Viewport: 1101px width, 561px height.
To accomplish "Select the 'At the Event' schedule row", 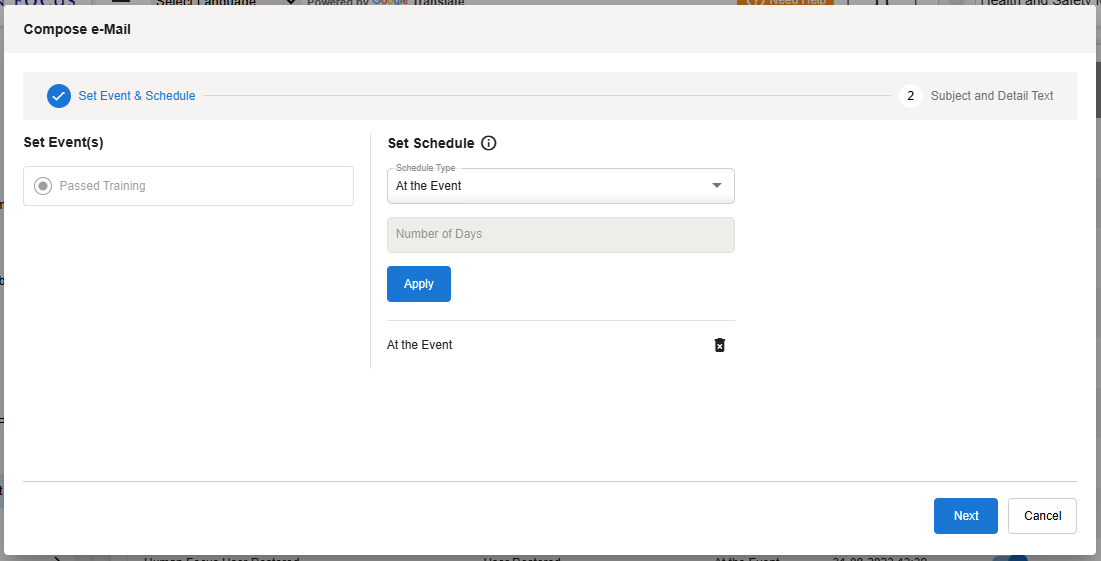I will point(420,345).
